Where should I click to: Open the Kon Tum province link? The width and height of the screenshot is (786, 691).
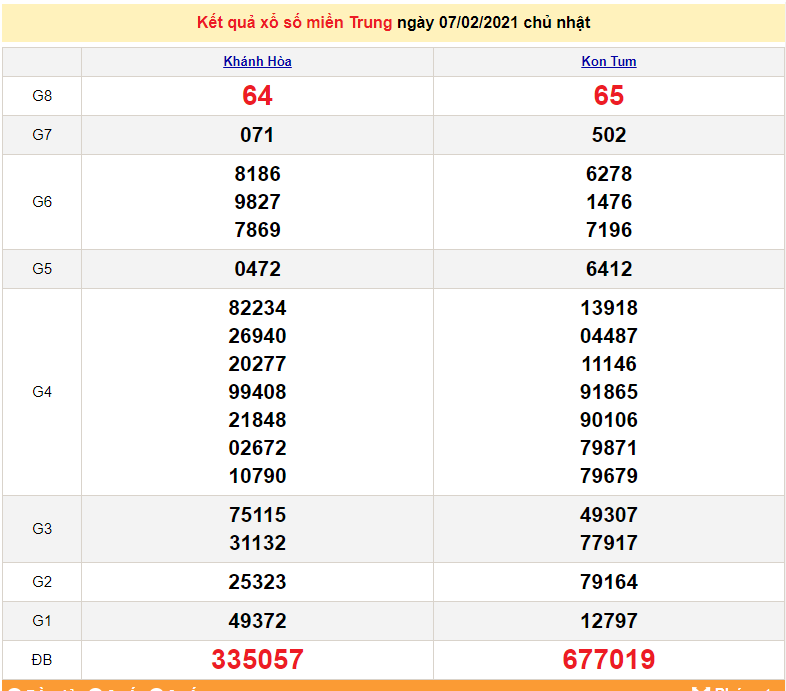pos(608,61)
